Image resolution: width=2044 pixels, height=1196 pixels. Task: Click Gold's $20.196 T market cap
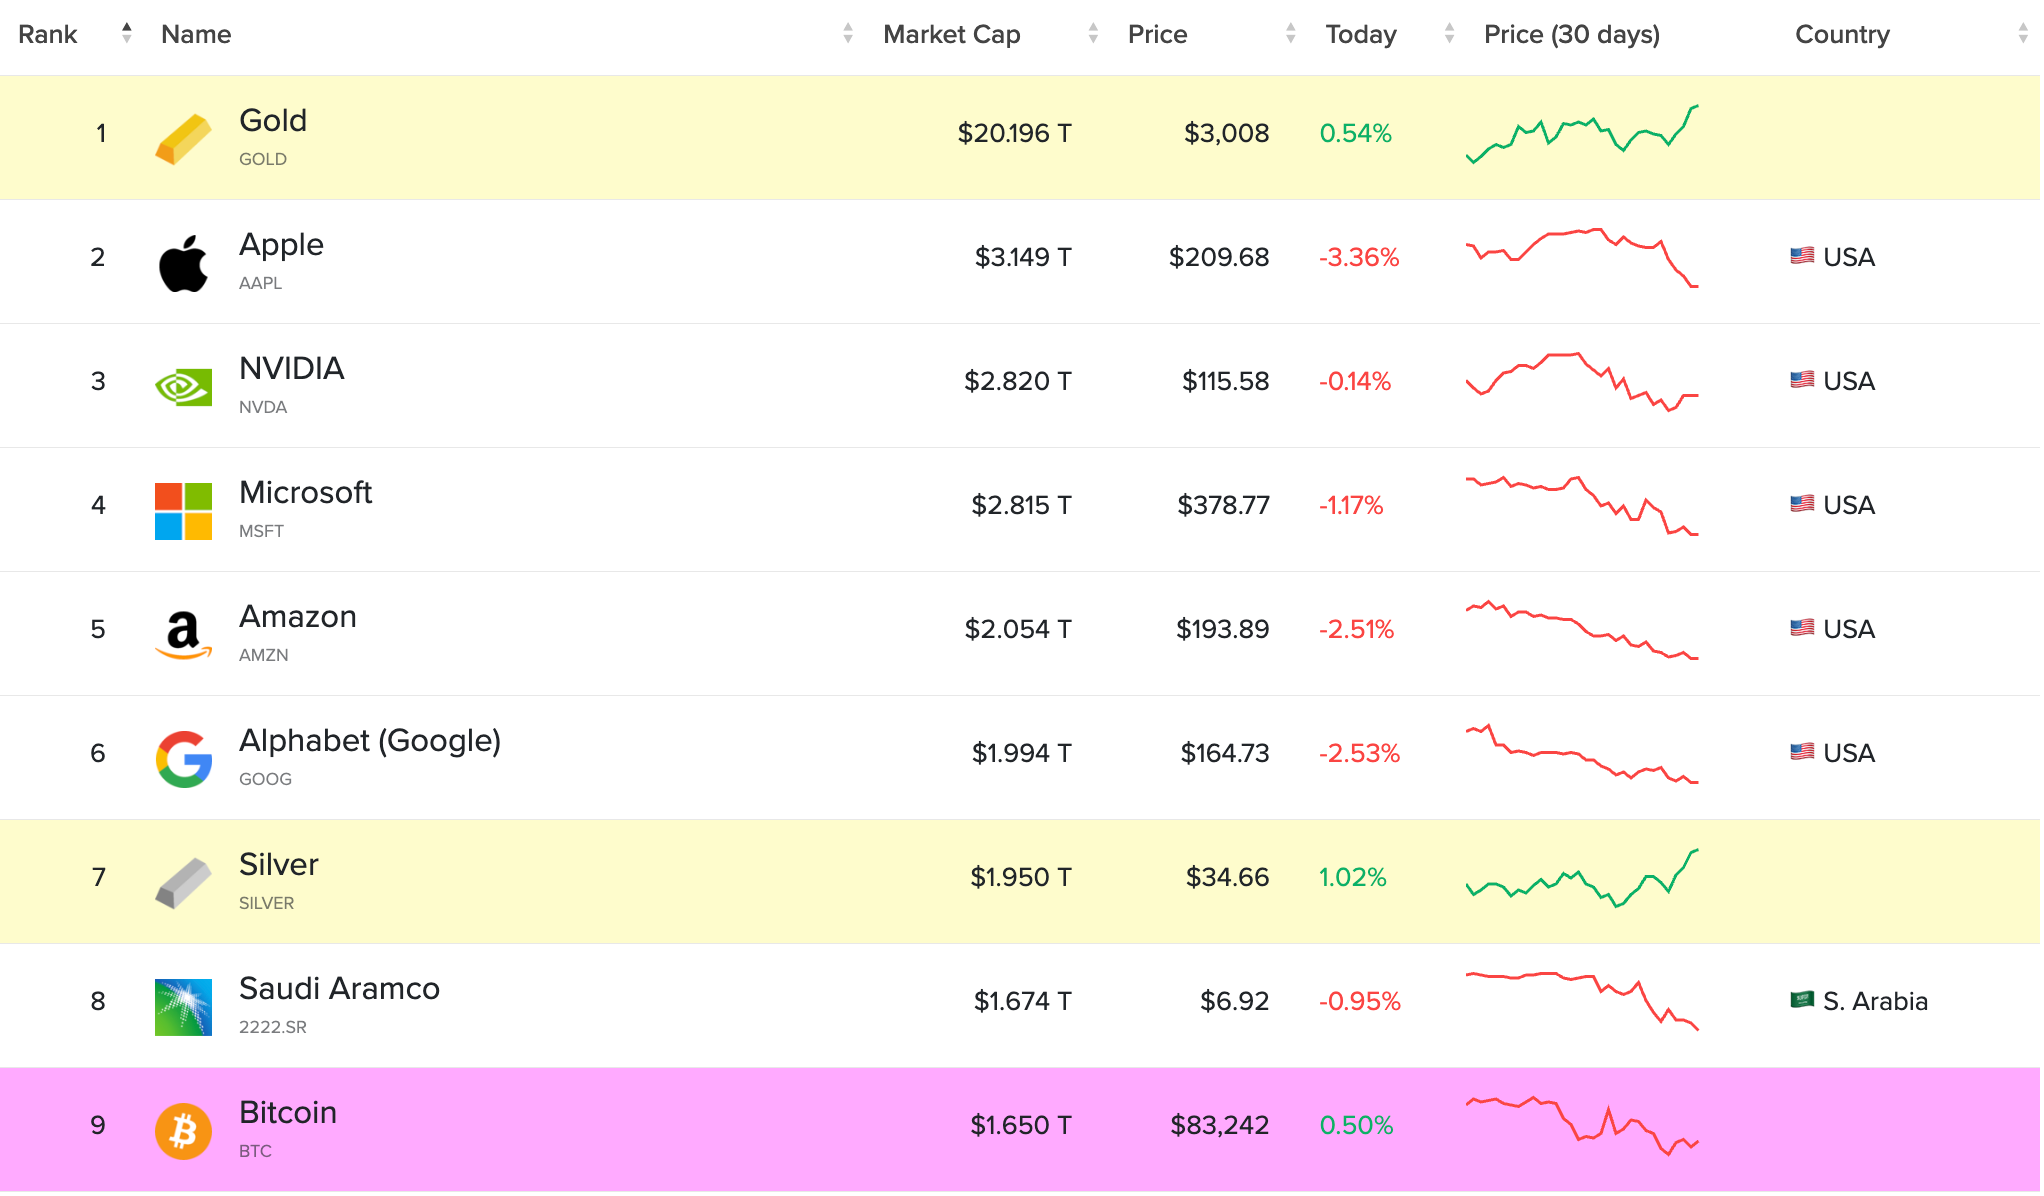[x=1014, y=133]
